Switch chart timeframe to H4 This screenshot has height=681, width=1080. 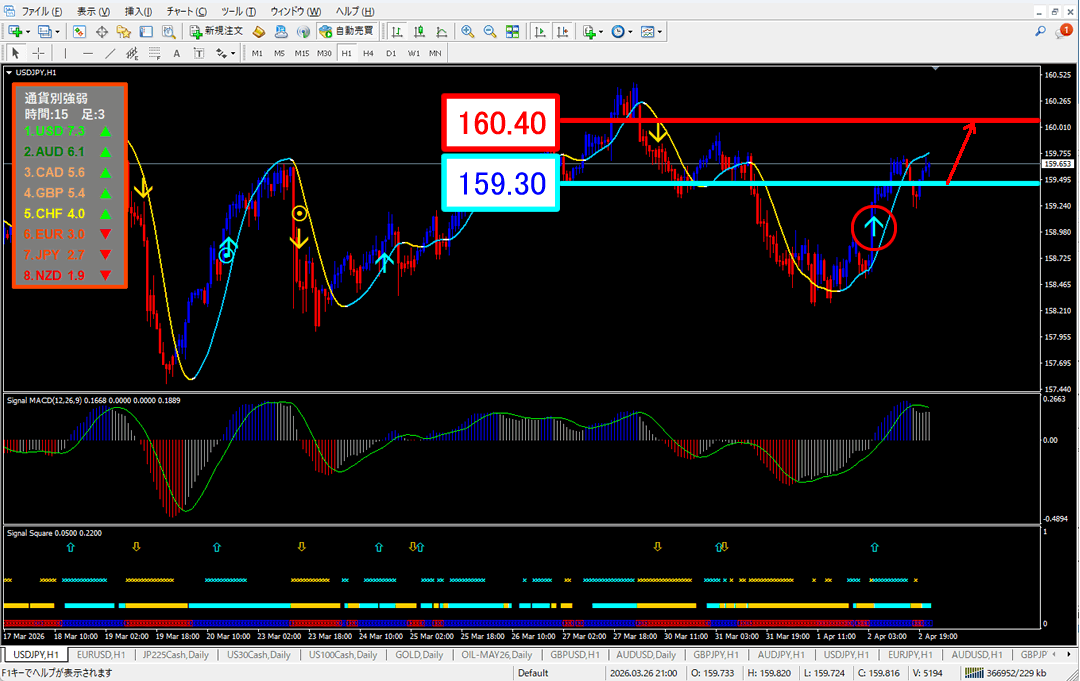[x=368, y=53]
